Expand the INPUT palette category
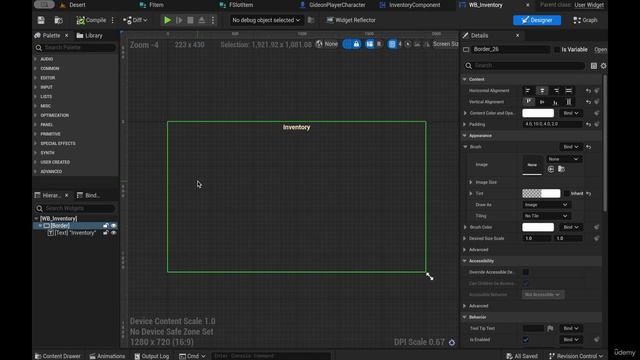 click(x=35, y=87)
